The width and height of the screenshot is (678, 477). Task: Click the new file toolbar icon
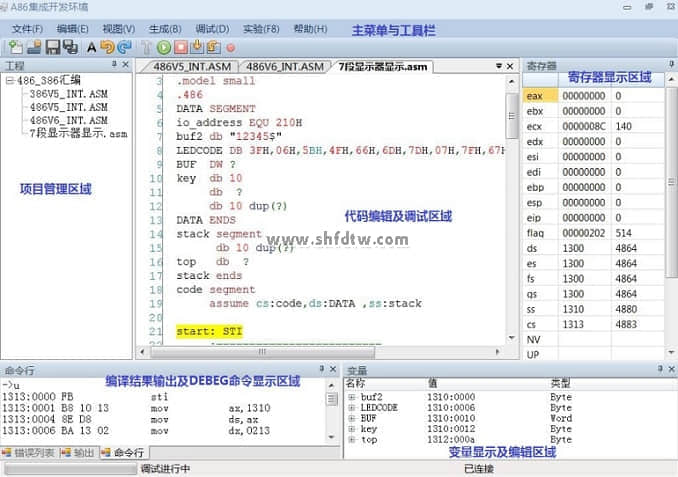(x=17, y=47)
